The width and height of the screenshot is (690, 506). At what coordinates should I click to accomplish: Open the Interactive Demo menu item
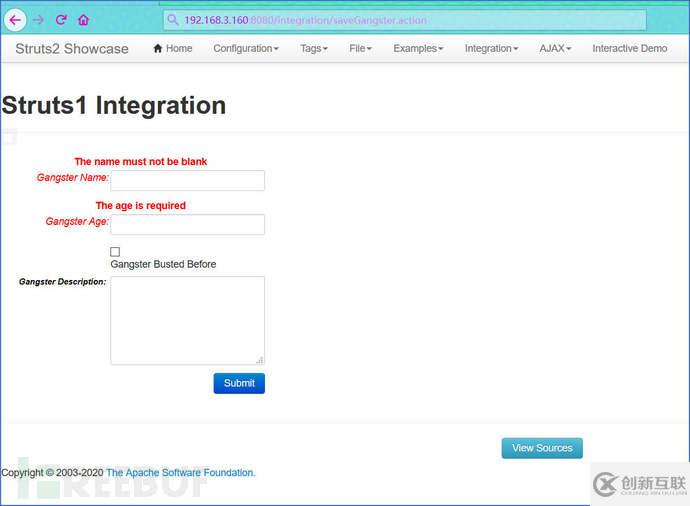630,48
